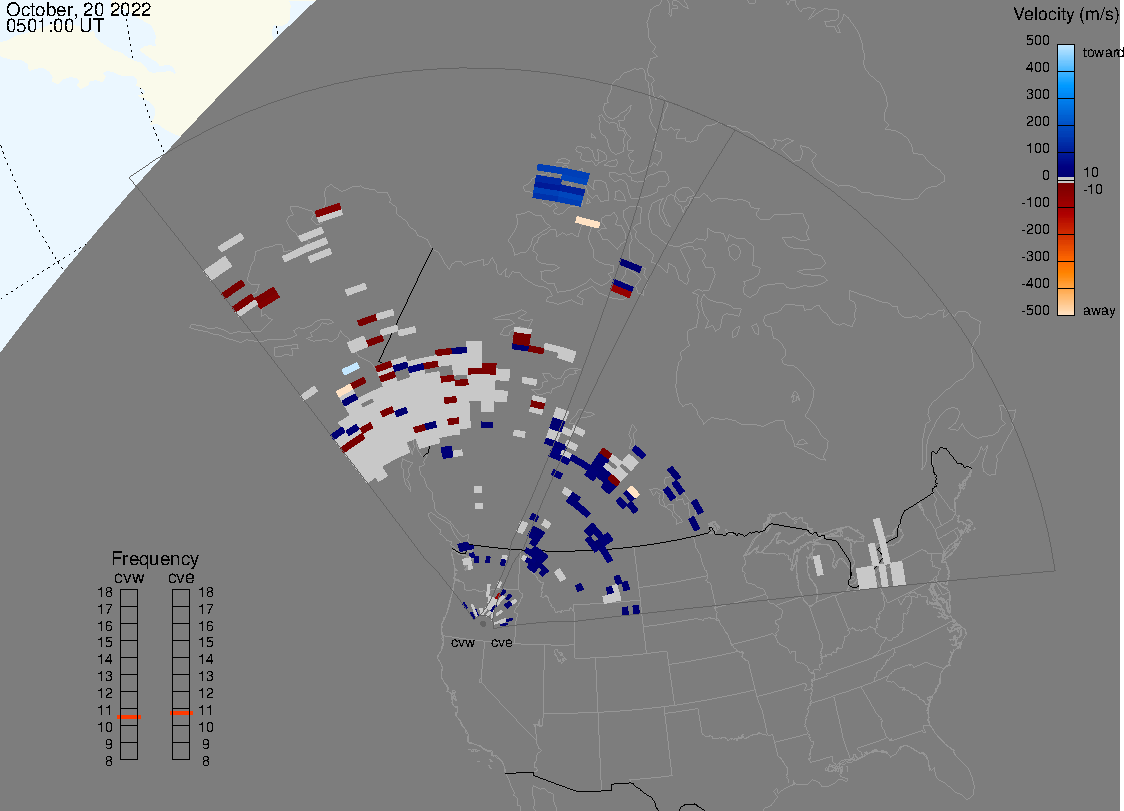Click the 18 label left of cvw frequency bar

[x=105, y=592]
